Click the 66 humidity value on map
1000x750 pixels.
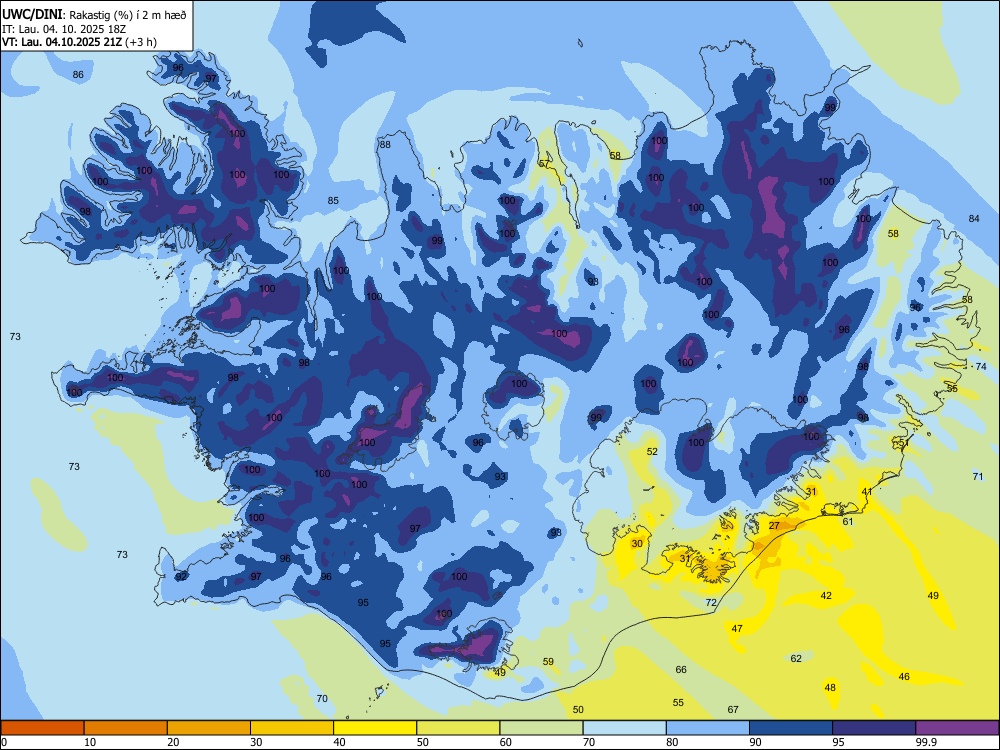(x=681, y=669)
